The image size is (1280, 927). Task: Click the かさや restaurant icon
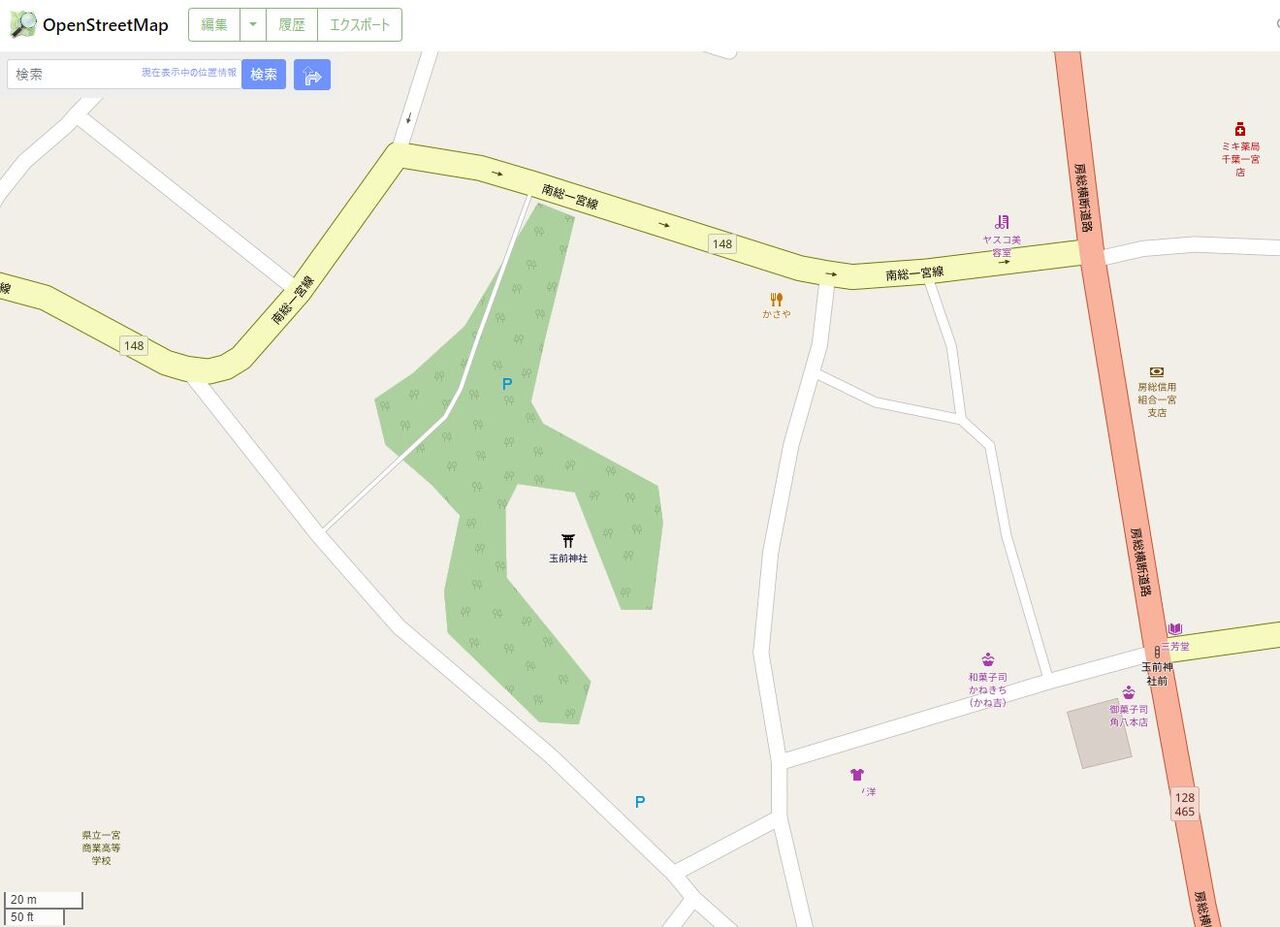tap(776, 298)
